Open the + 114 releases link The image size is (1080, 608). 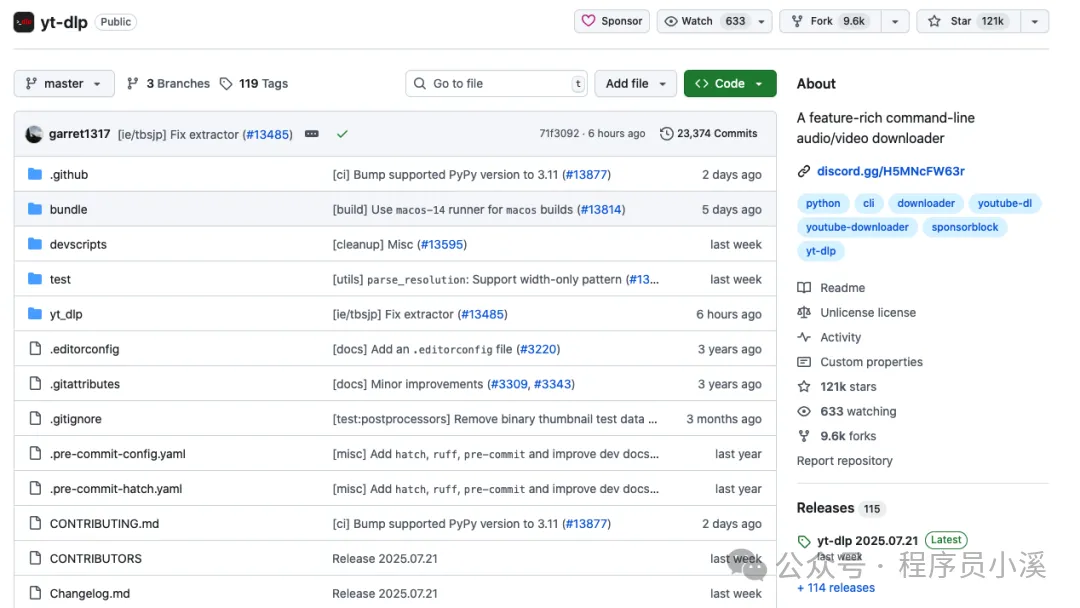pos(835,588)
